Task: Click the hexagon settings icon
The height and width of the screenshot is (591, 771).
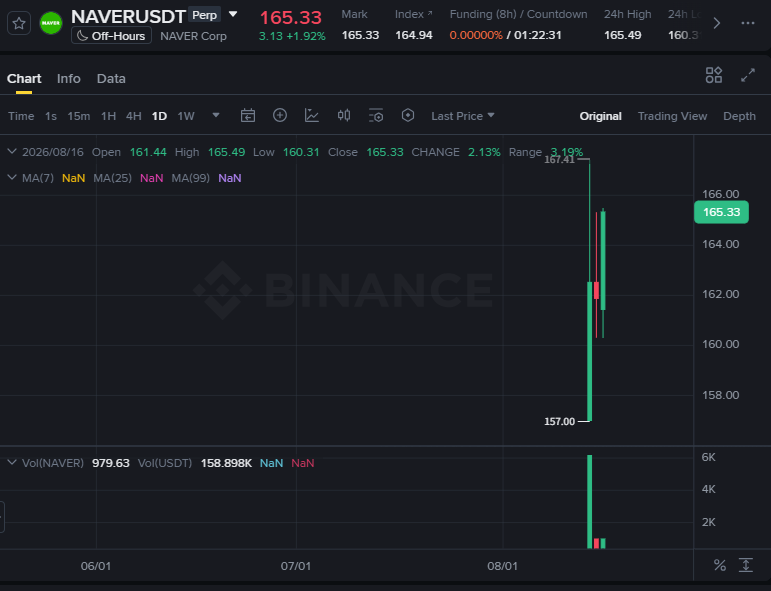Action: click(x=408, y=116)
